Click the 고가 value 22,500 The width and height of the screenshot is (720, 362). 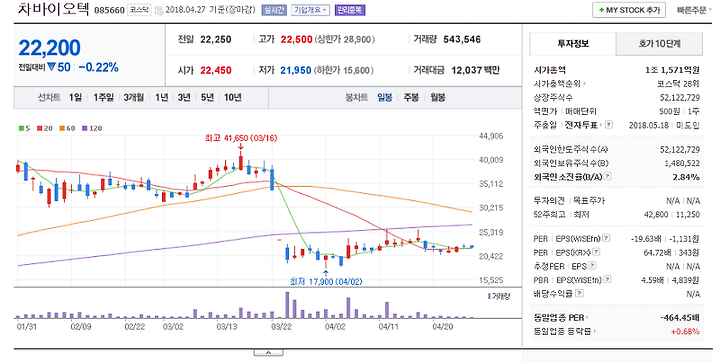(297, 40)
